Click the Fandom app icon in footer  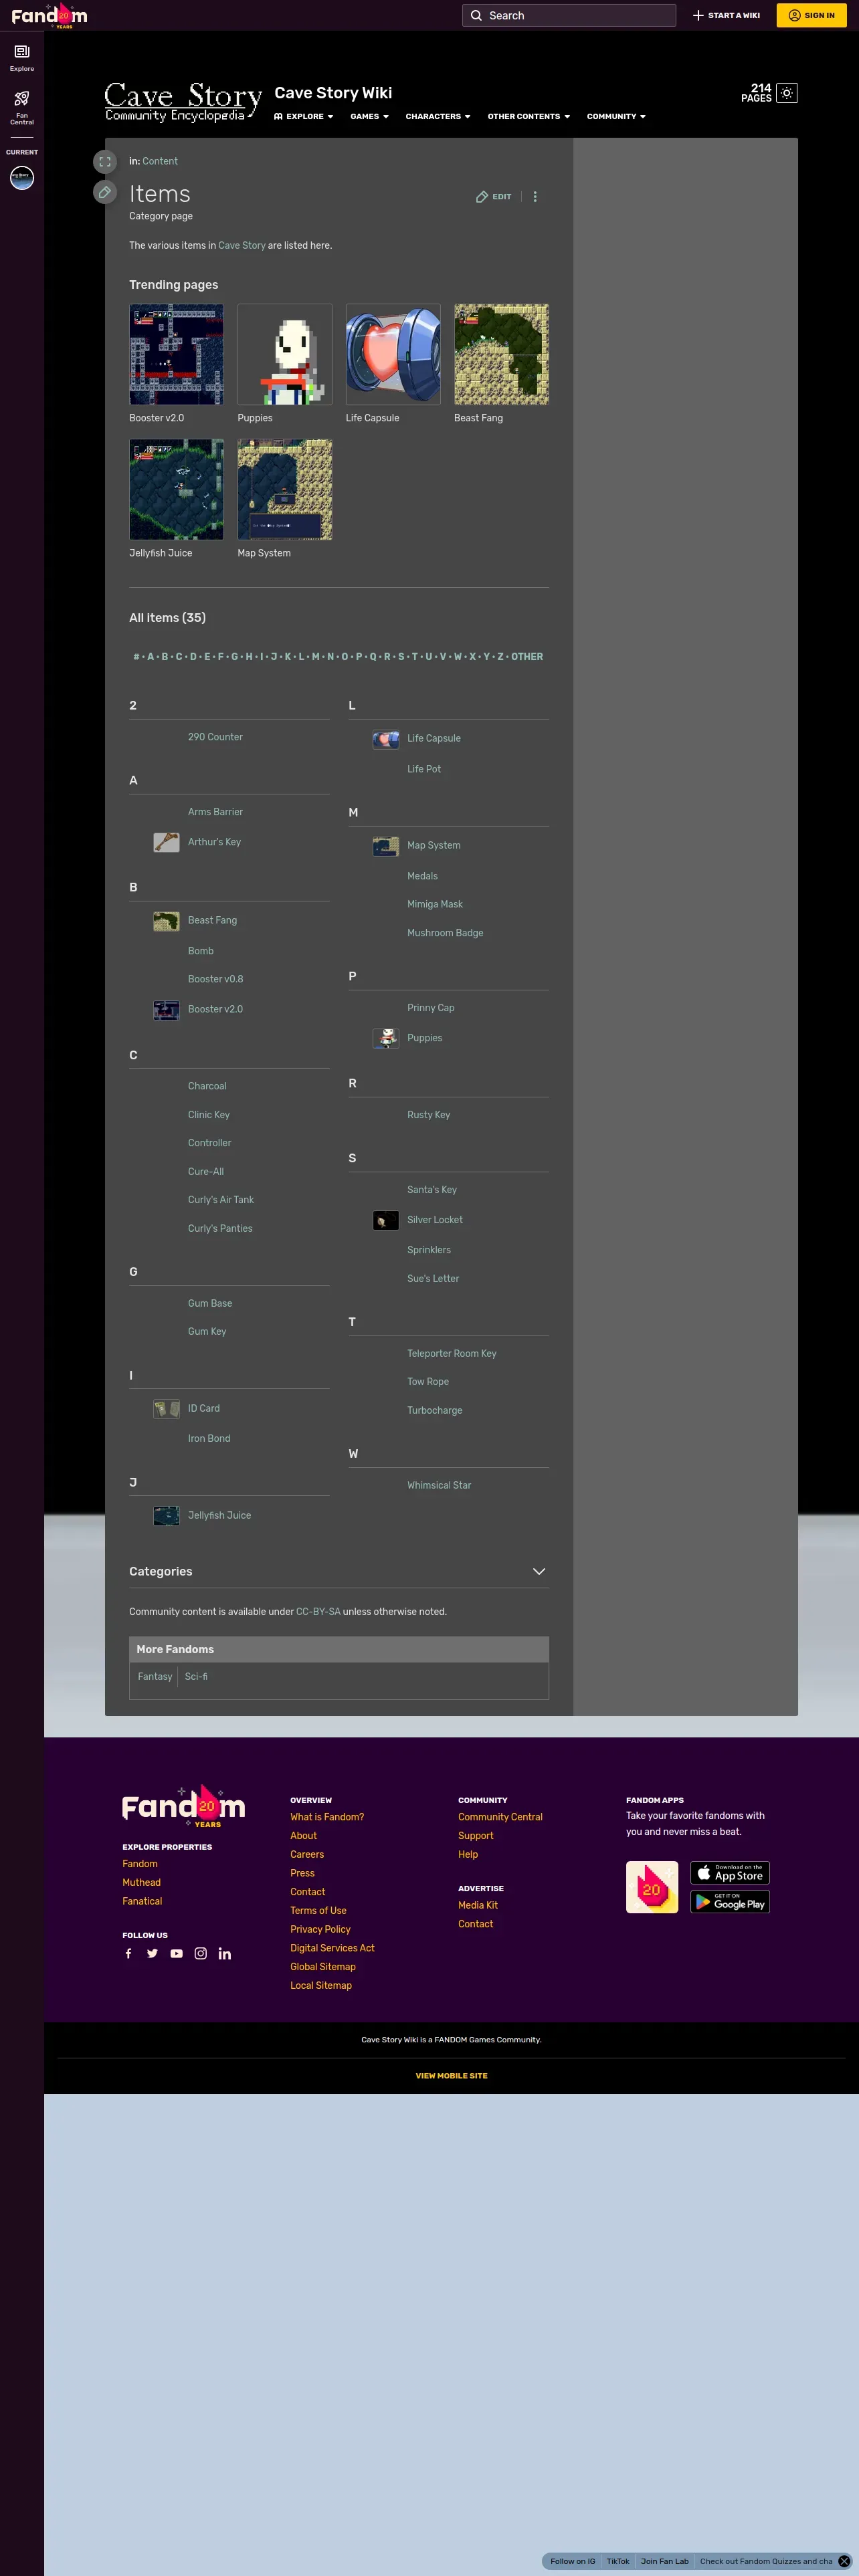click(x=652, y=1886)
